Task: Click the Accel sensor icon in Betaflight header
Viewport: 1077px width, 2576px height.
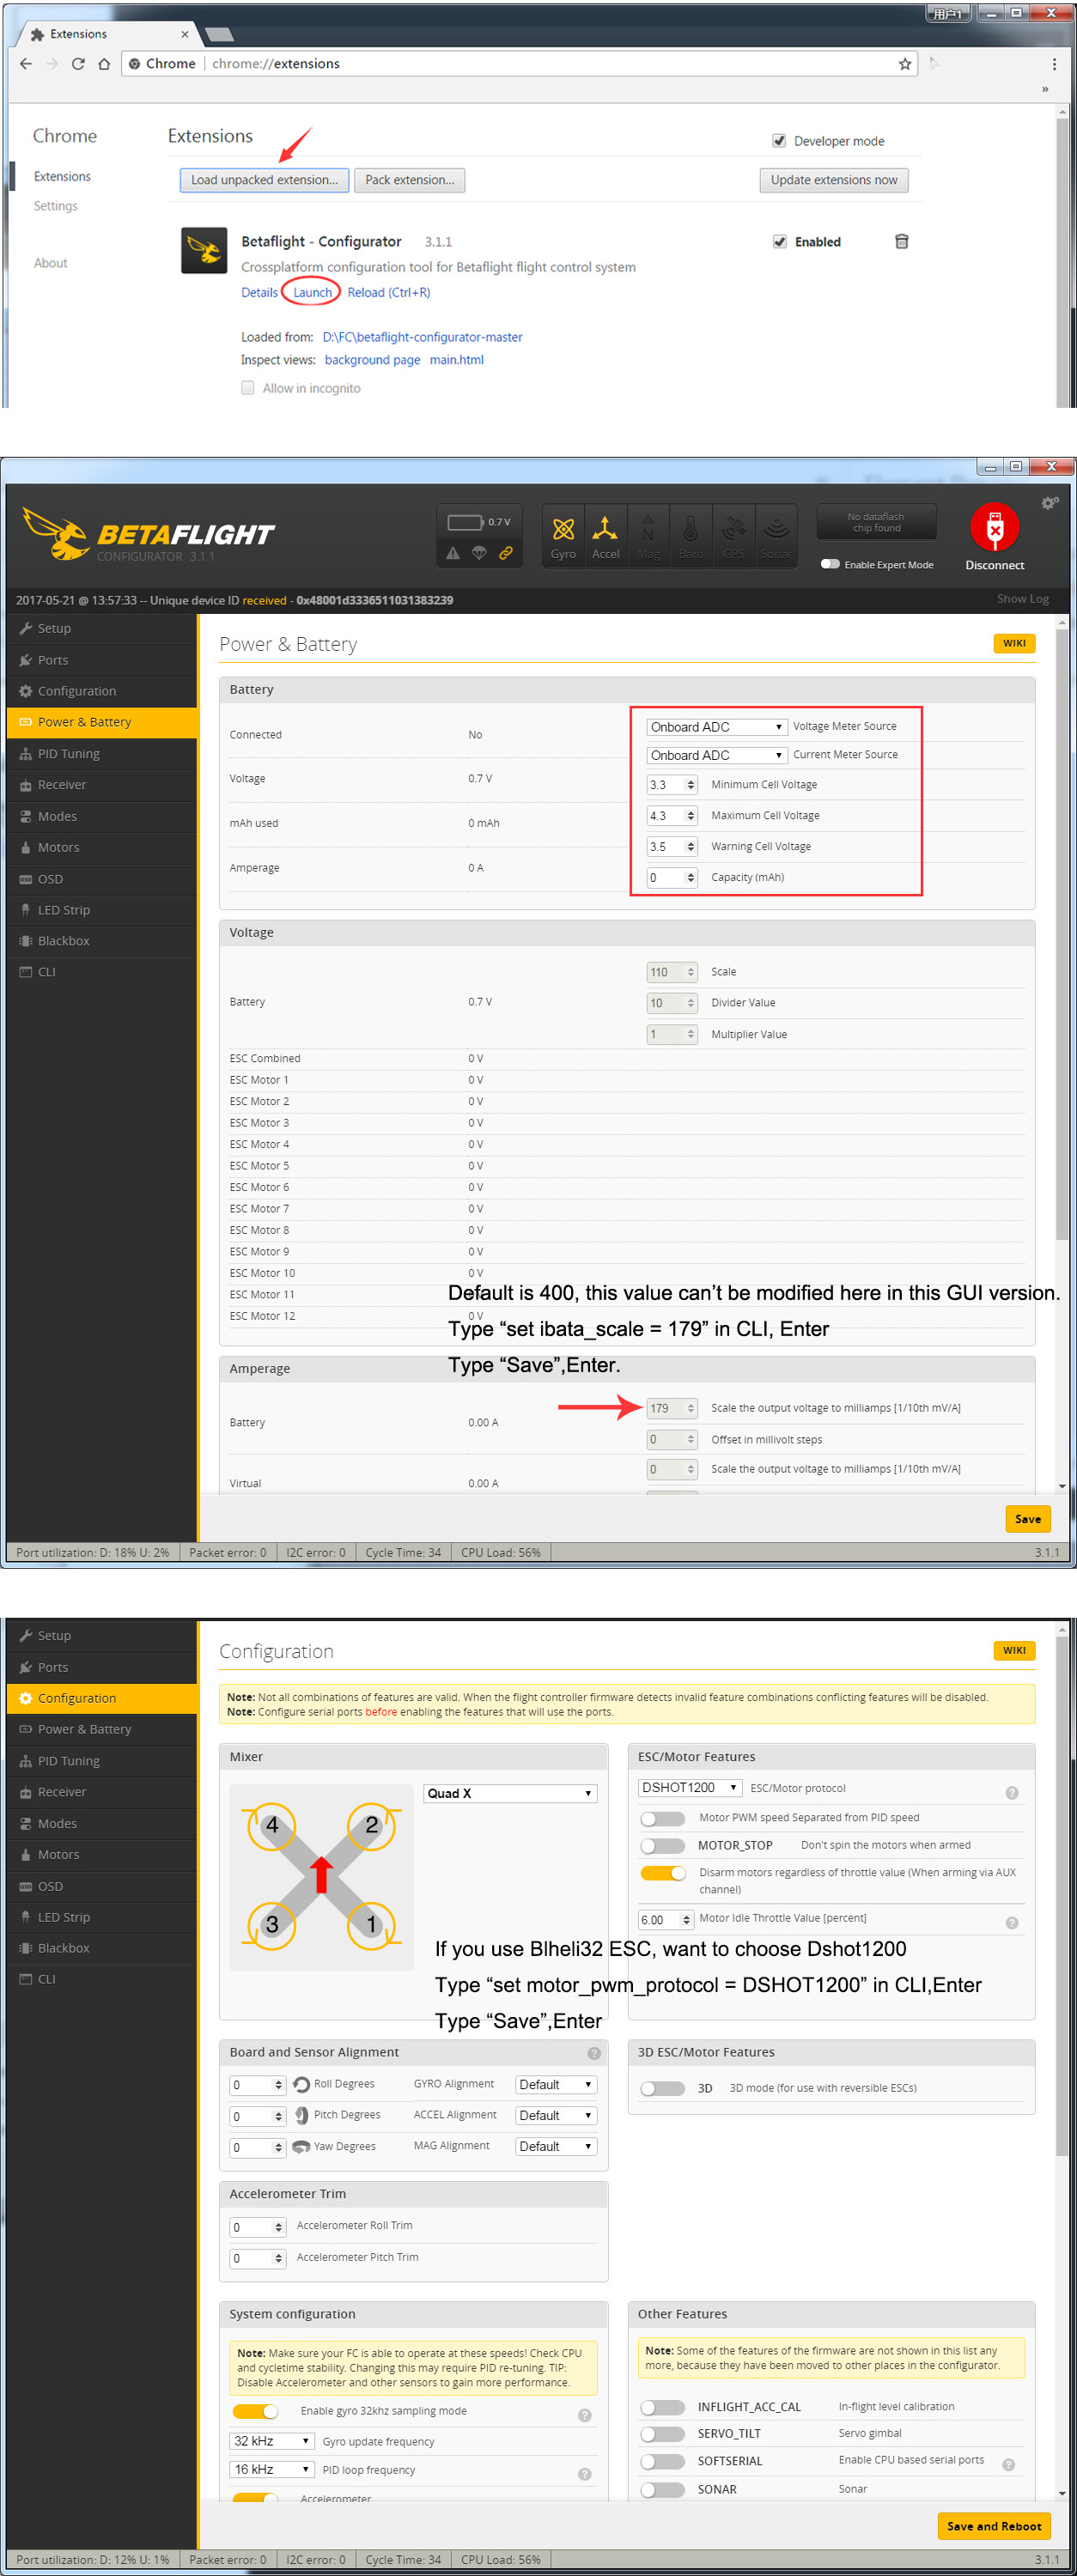Action: 605,536
